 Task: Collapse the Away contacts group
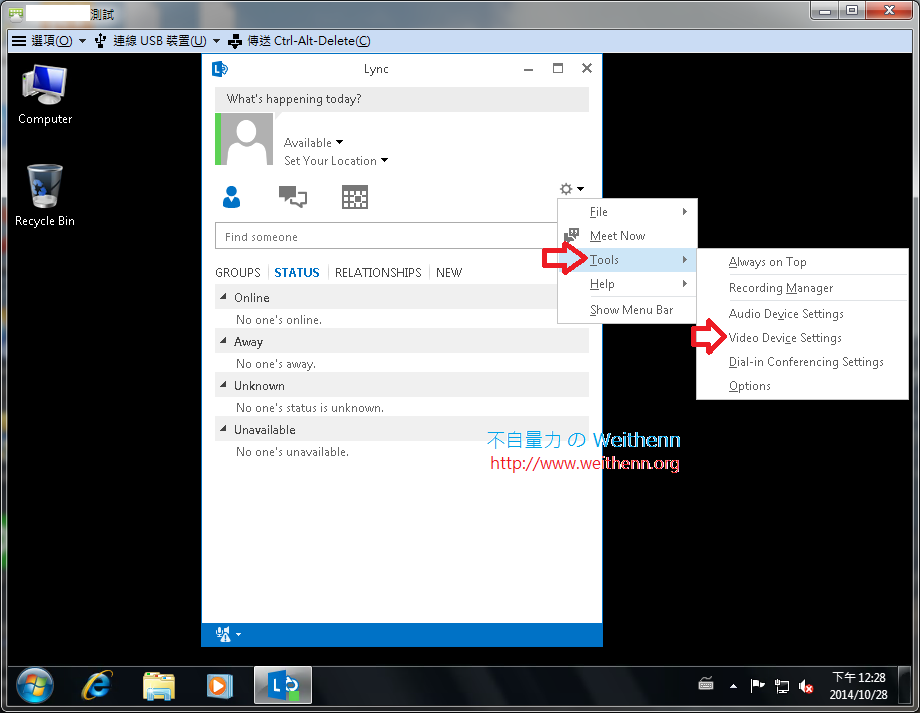[222, 340]
